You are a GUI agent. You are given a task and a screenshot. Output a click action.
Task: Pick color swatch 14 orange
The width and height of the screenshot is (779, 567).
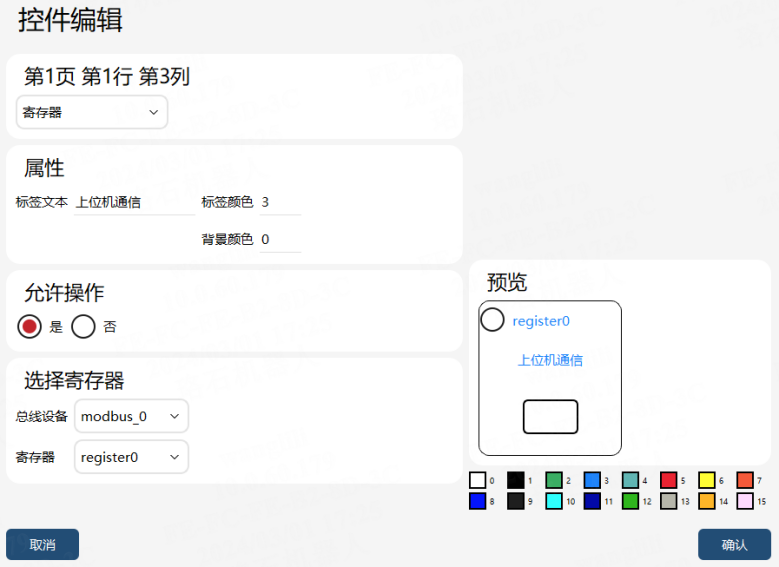(x=707, y=501)
